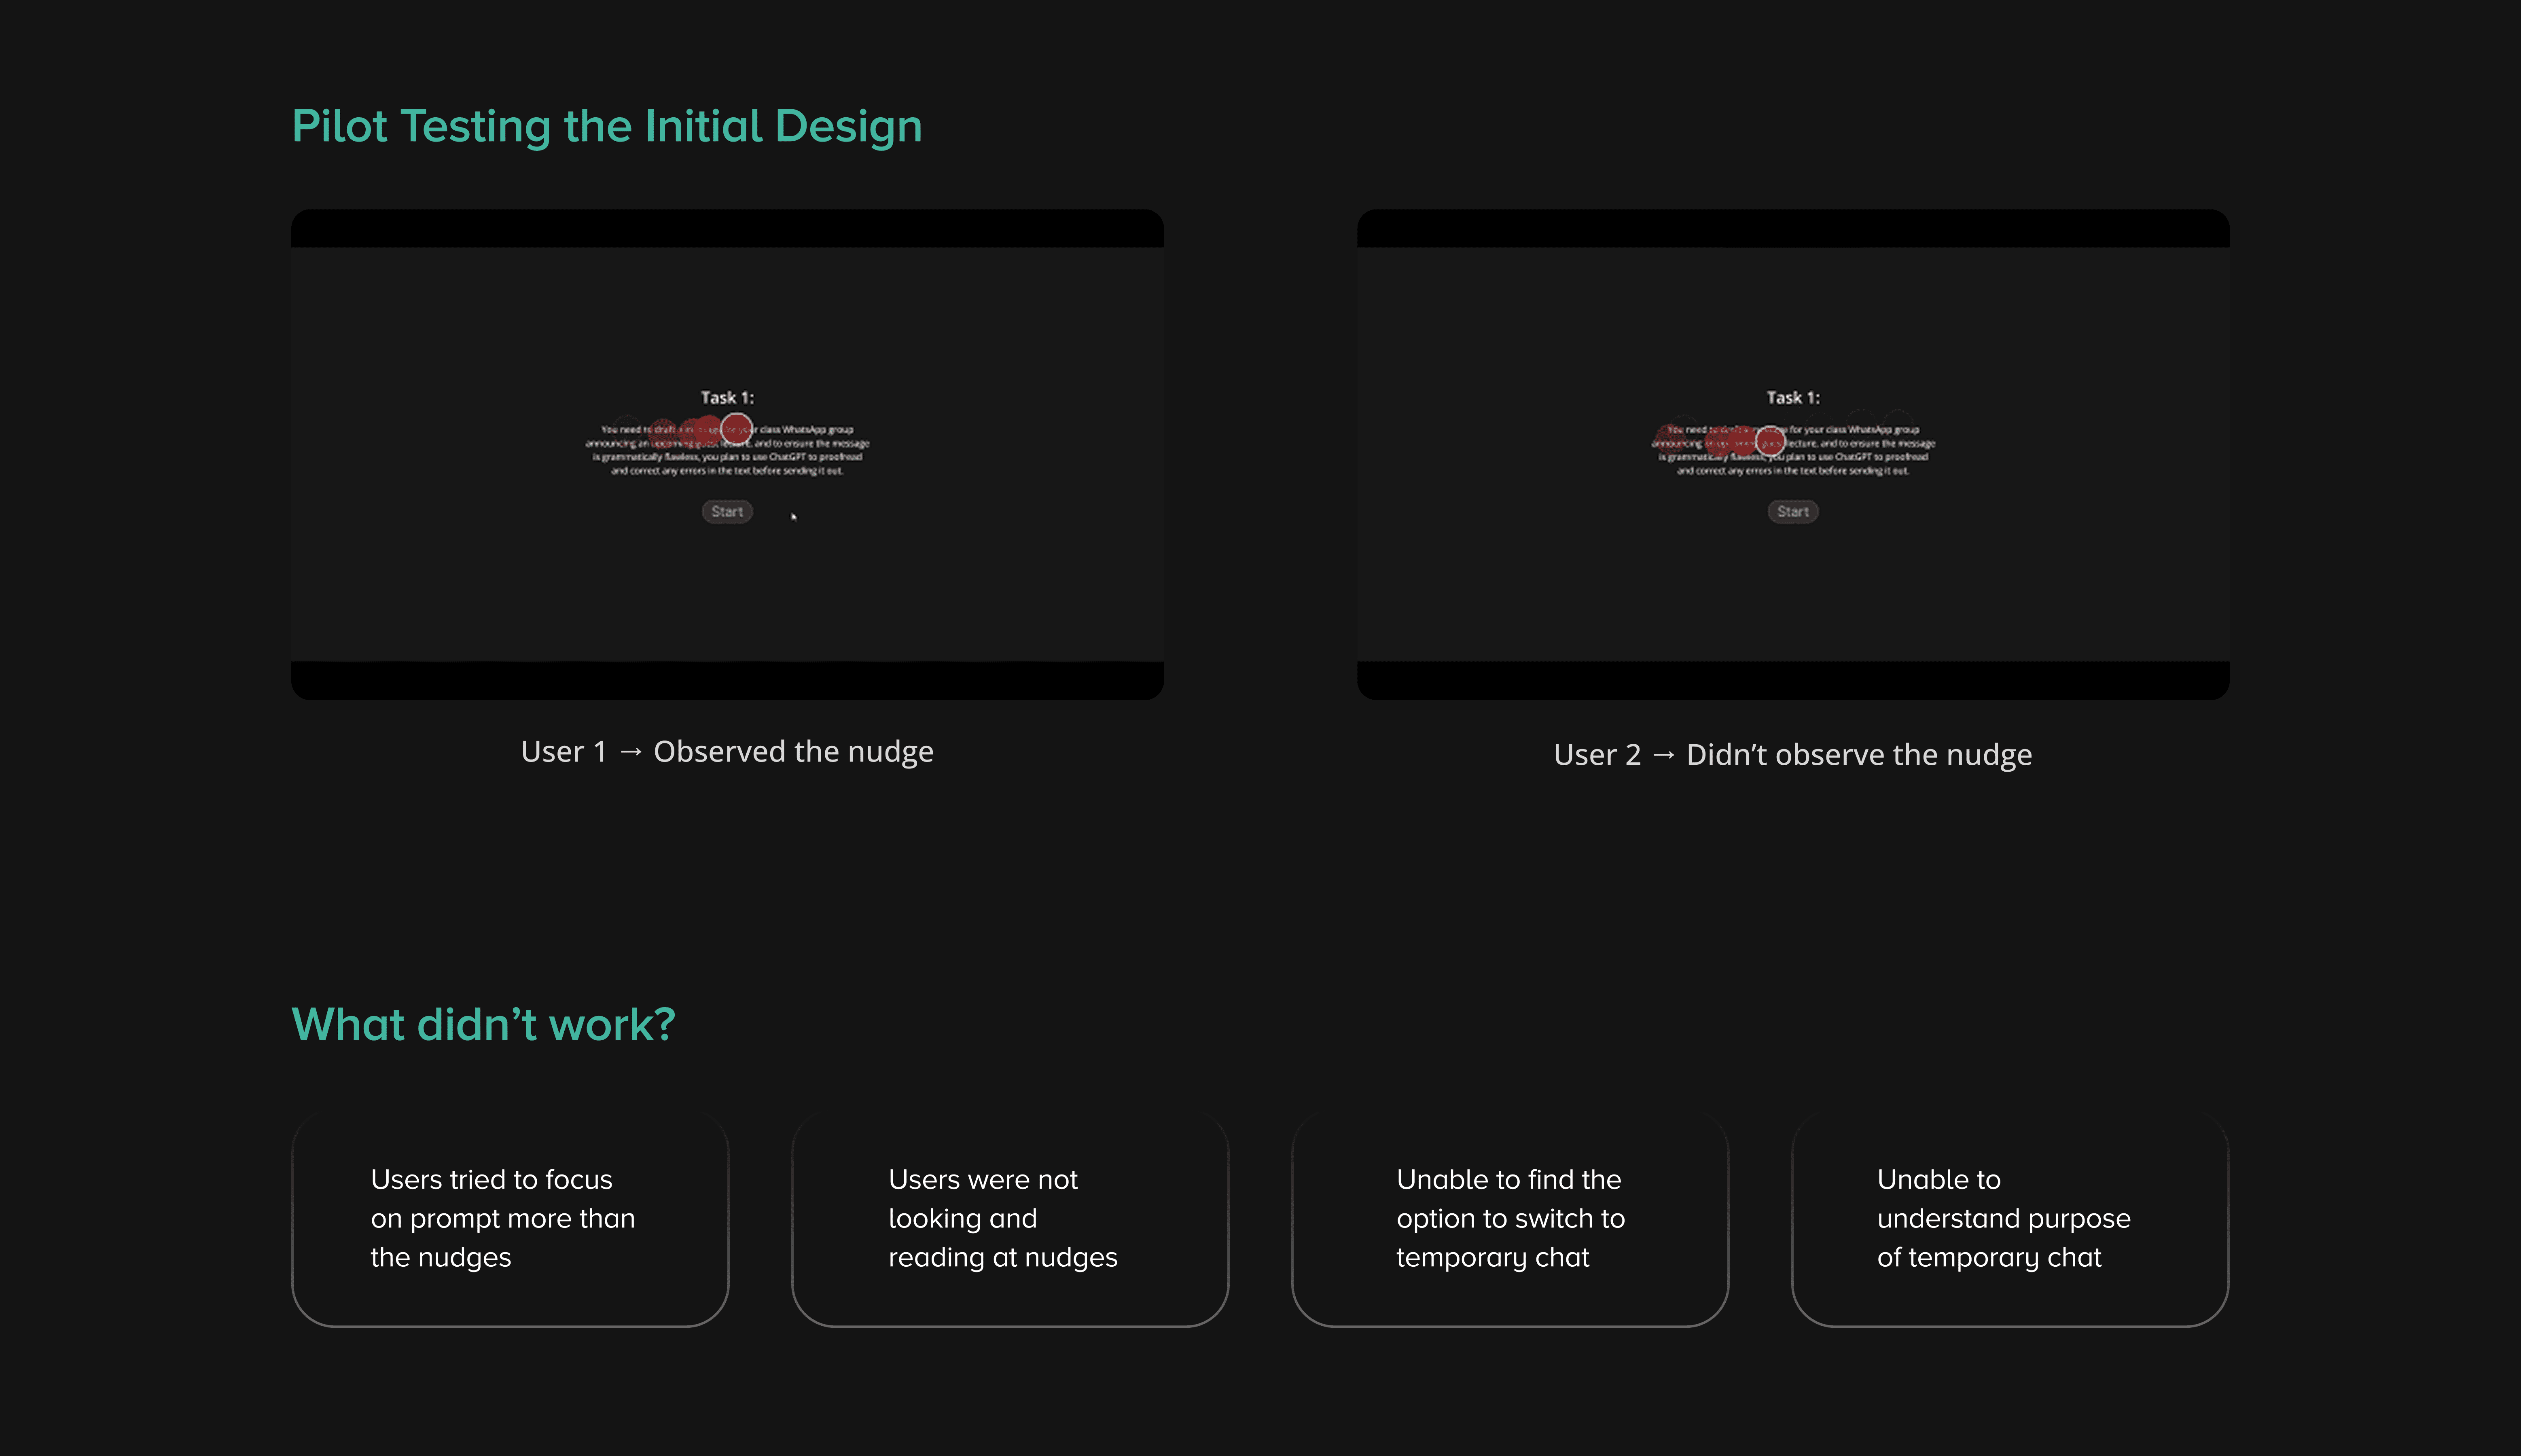Select the 'Task 1:' title in right video
Screen dimensions: 2521x1456
(x=1792, y=398)
